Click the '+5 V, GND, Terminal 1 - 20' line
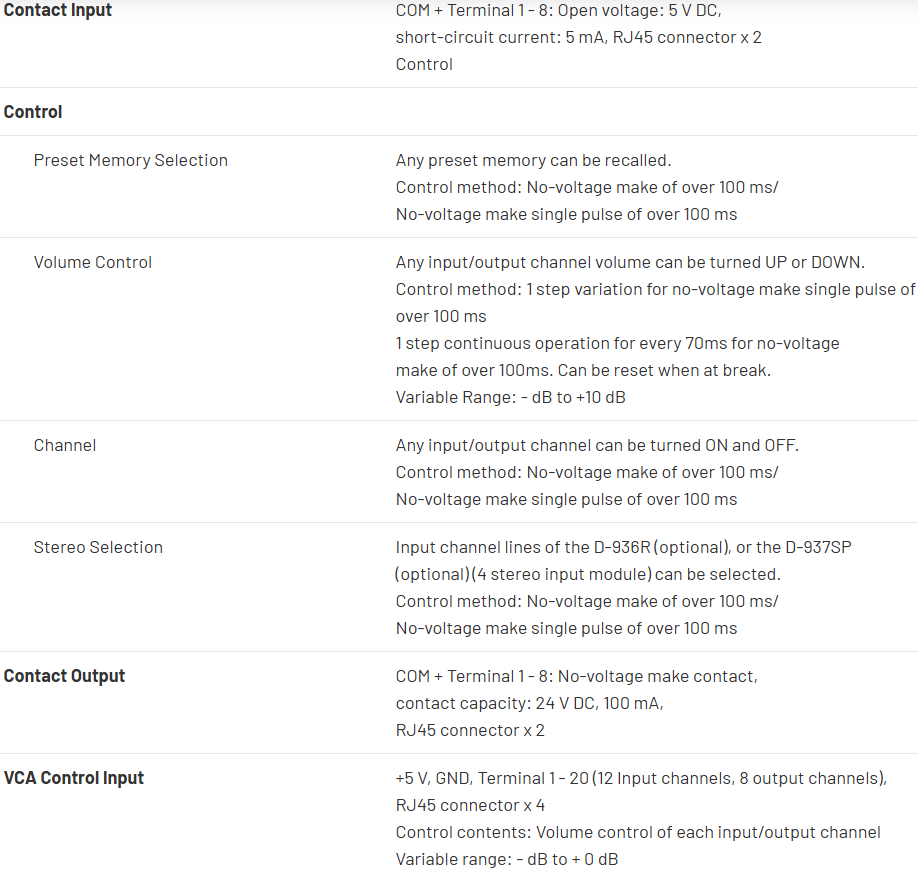Image resolution: width=918 pixels, height=869 pixels. [641, 778]
